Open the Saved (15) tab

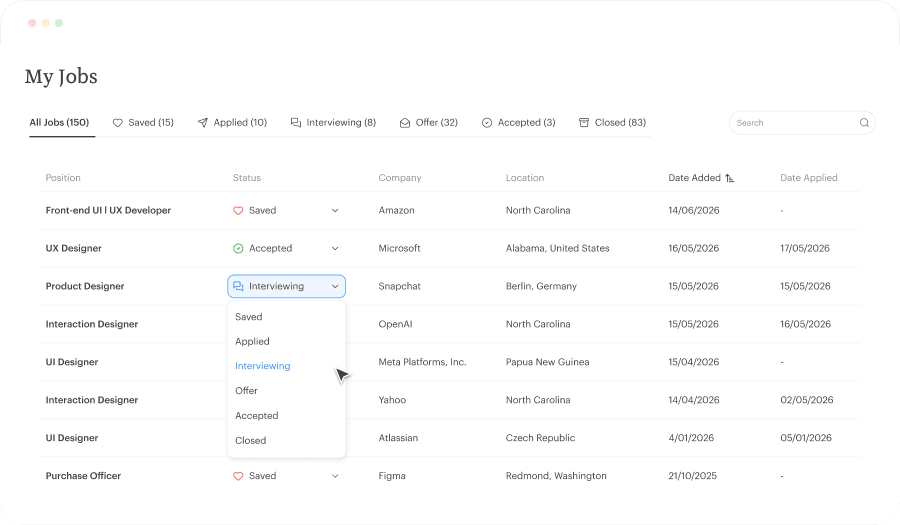point(143,122)
